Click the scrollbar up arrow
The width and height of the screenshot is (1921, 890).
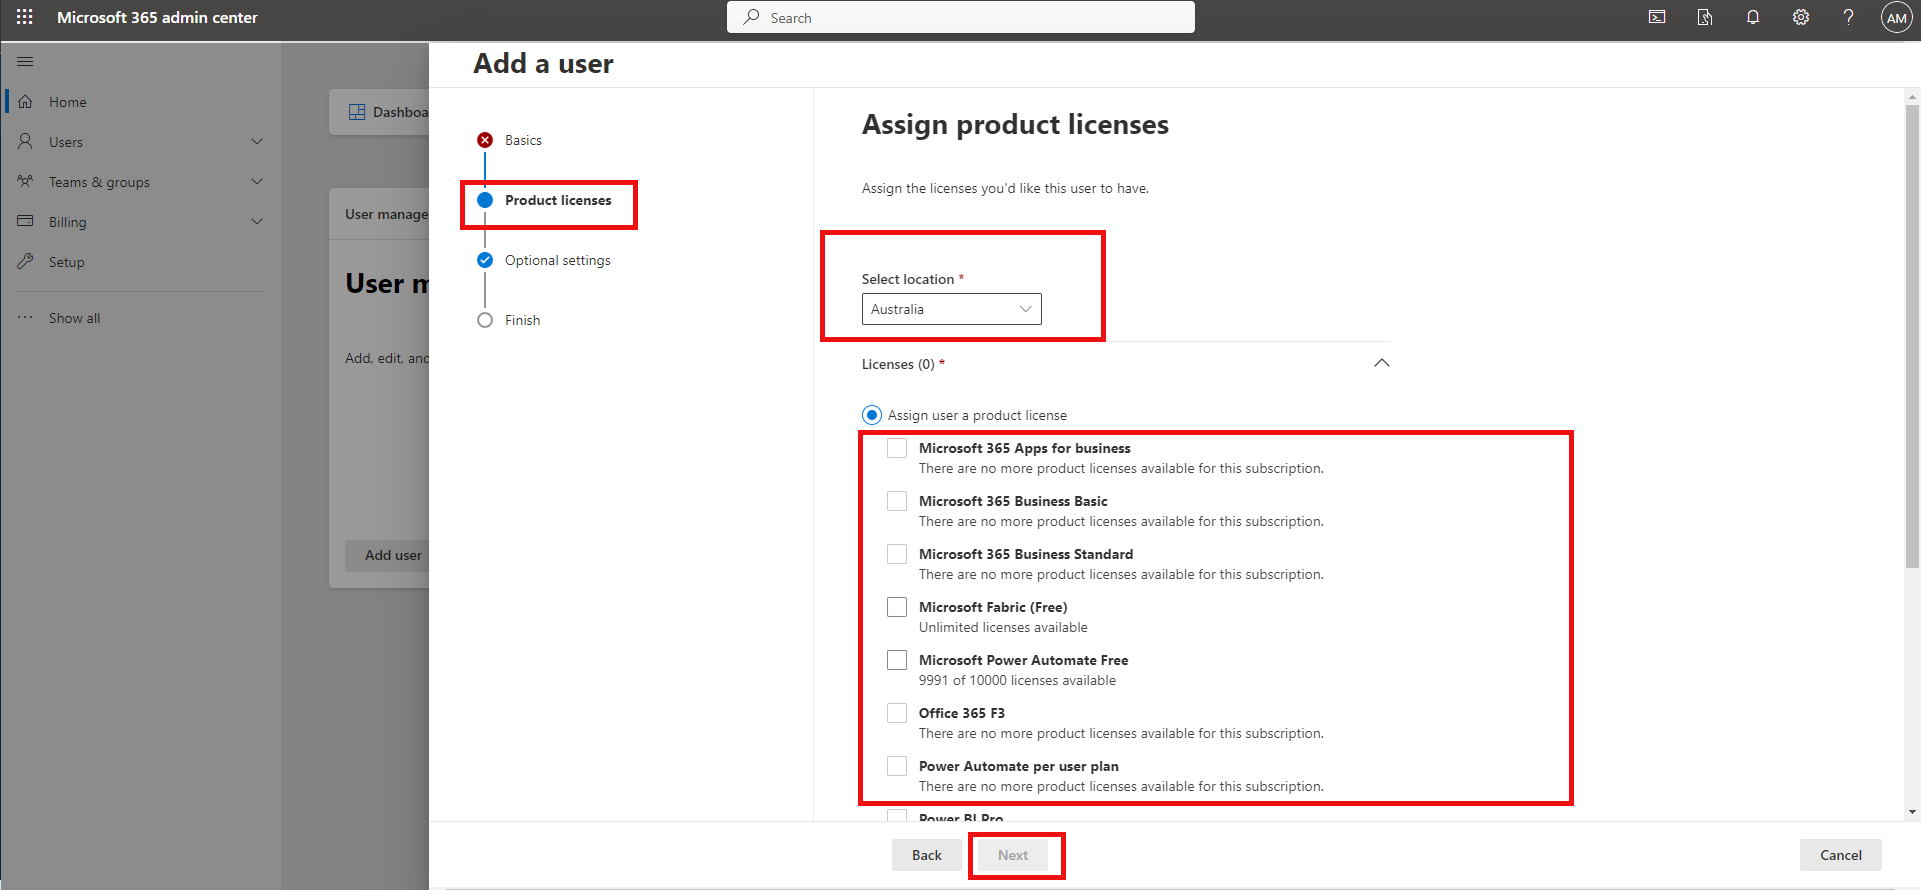(1912, 97)
